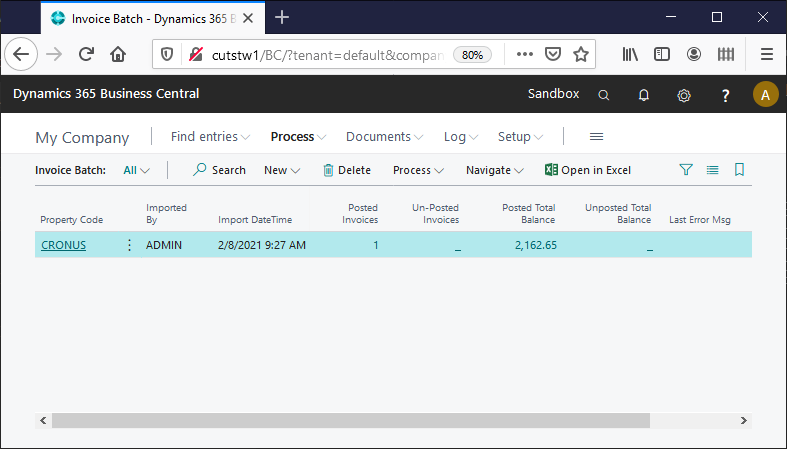Select the Invoice Batch browser tab
This screenshot has width=787, height=449.
[x=153, y=19]
